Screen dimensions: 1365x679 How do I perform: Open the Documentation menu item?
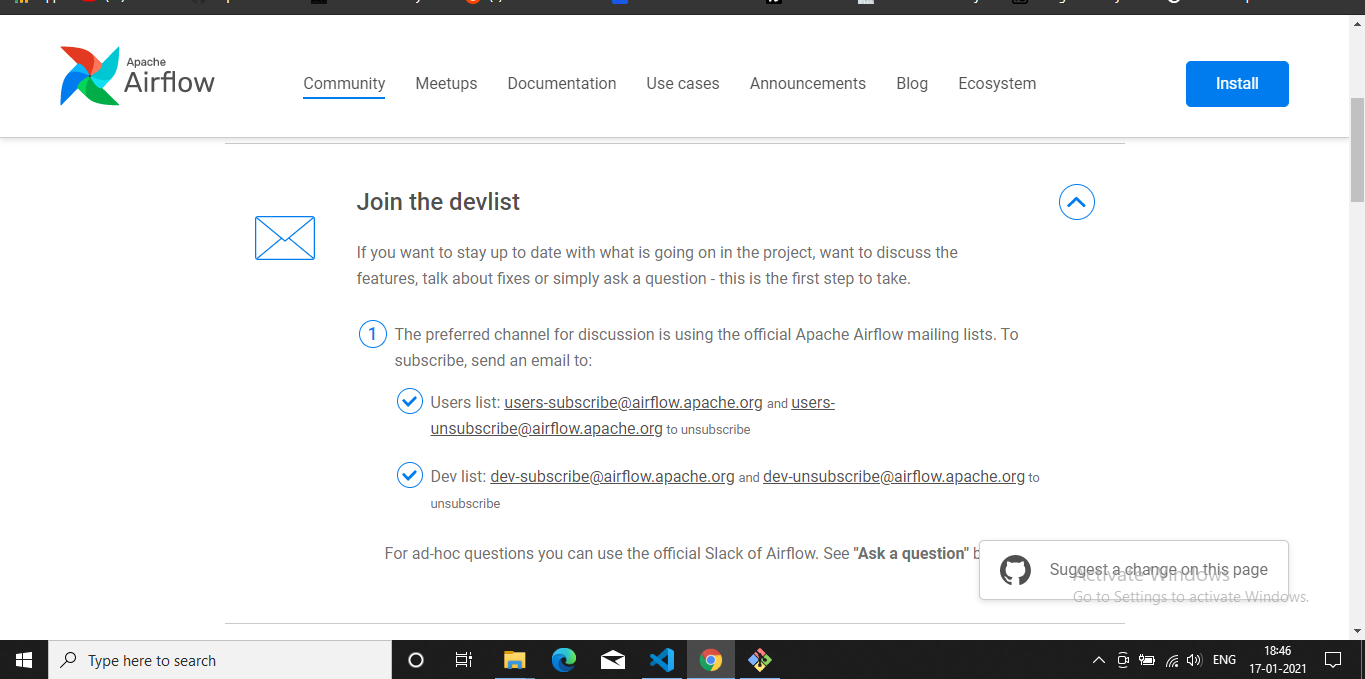(x=562, y=84)
